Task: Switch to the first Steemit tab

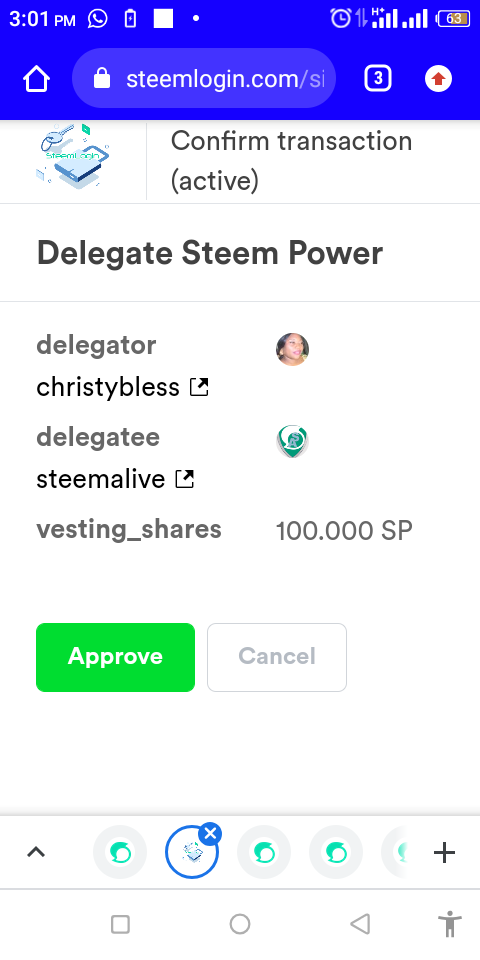Action: coord(120,852)
